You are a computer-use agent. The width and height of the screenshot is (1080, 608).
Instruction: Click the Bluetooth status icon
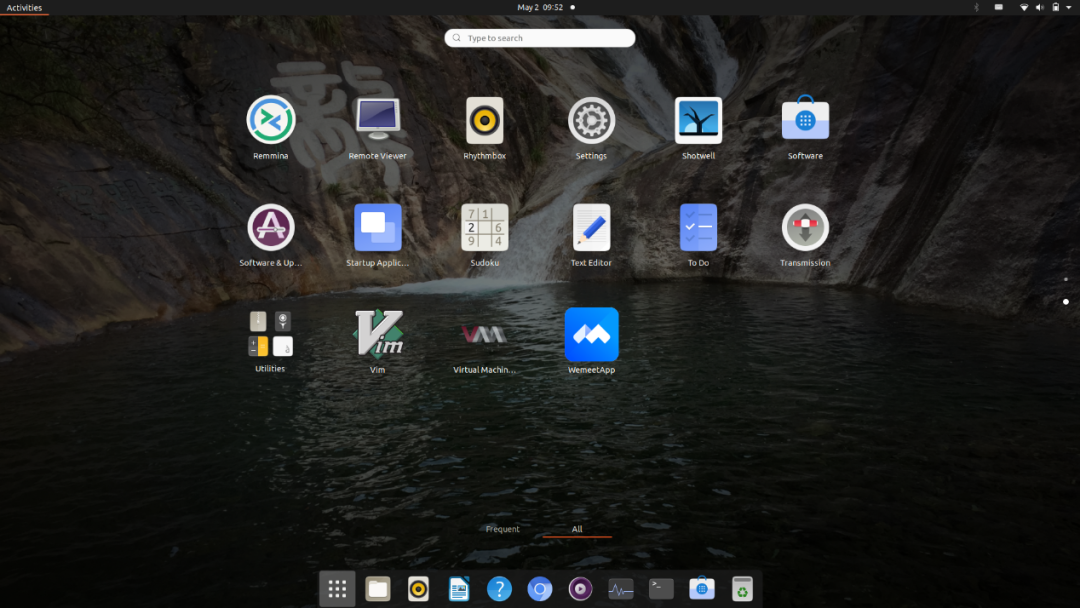(x=976, y=8)
